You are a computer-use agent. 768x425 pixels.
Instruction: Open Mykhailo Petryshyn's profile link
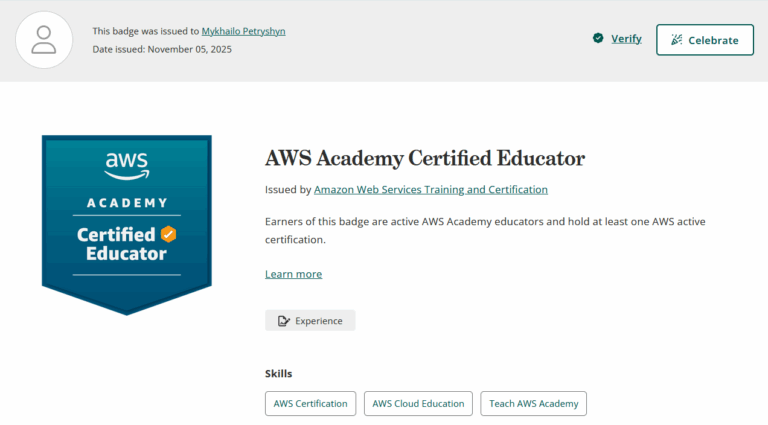coord(243,31)
